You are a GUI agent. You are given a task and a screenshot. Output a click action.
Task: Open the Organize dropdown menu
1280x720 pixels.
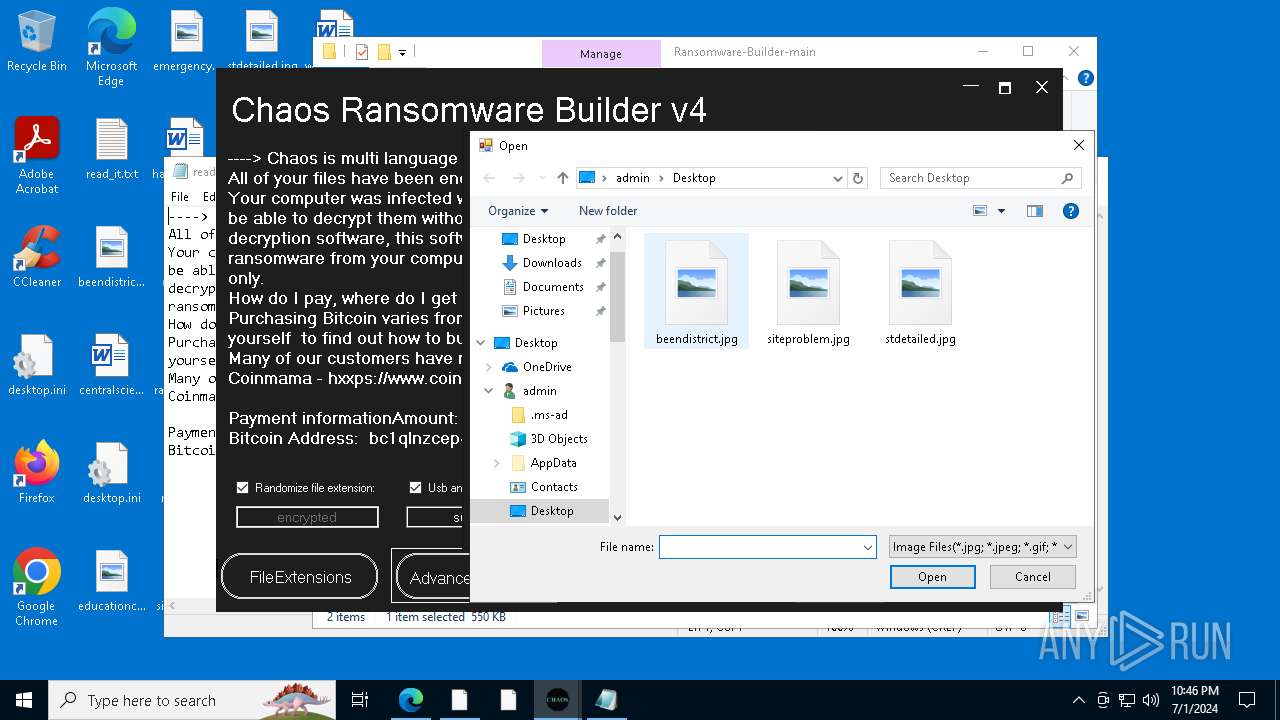coord(518,211)
